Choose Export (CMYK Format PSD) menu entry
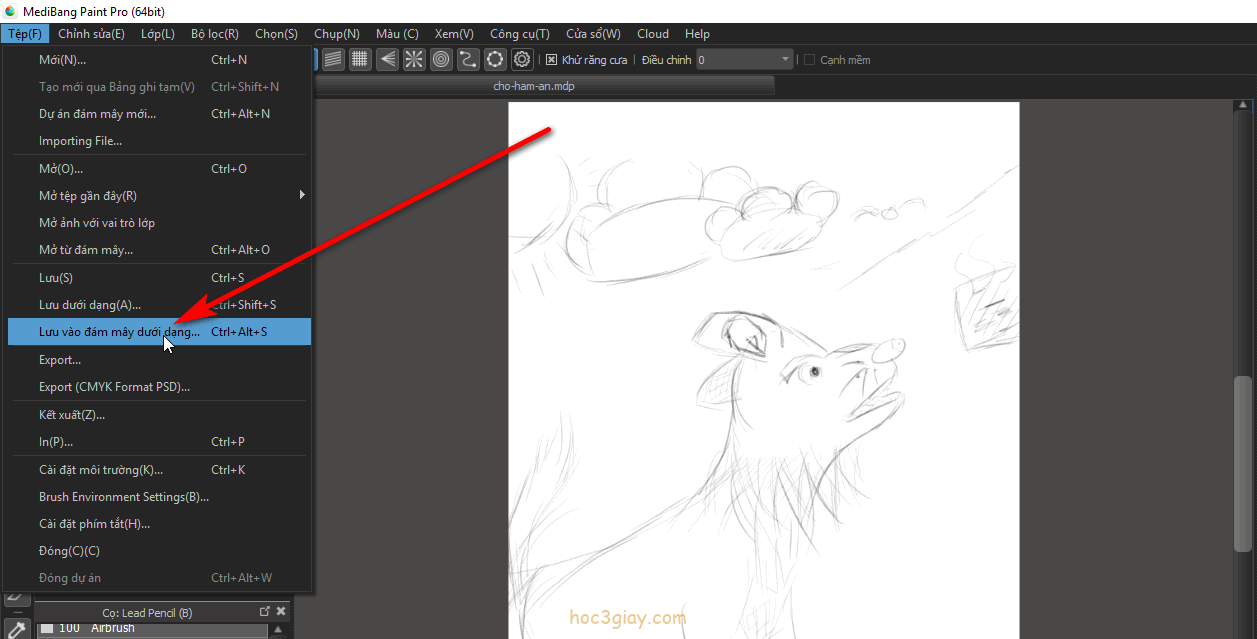This screenshot has width=1257, height=639. [114, 387]
